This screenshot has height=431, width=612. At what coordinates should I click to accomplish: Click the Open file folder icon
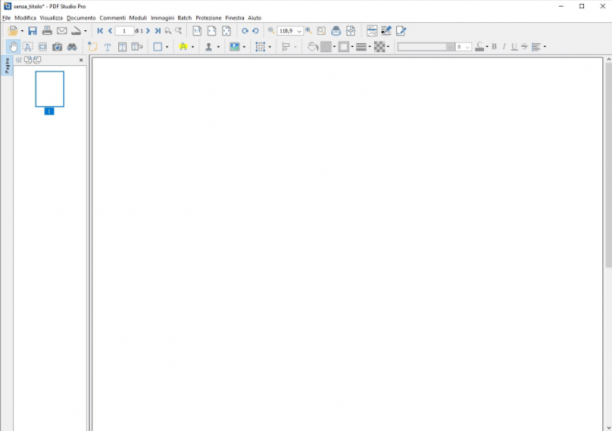(13, 31)
